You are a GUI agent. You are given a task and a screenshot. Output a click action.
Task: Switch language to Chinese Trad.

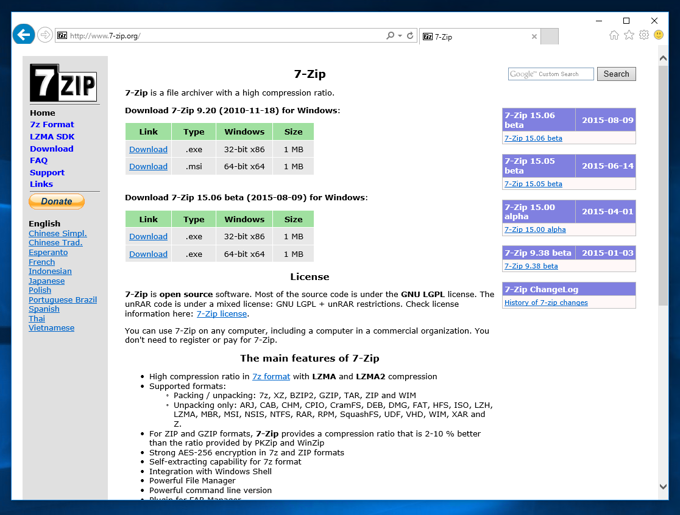pos(56,243)
